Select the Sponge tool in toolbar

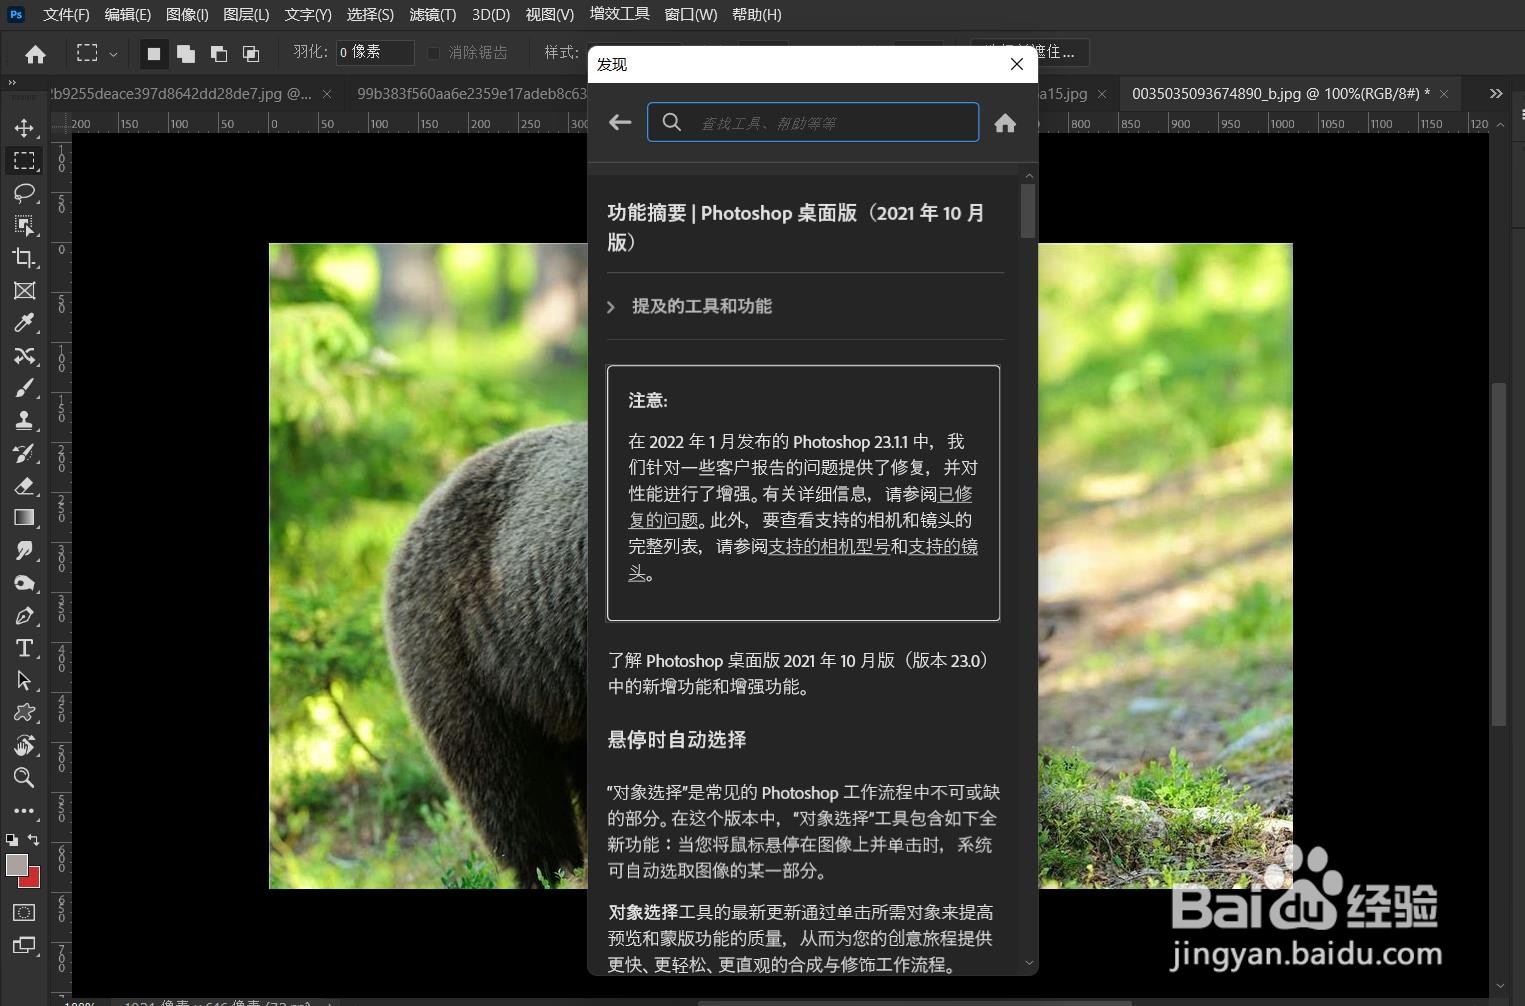point(24,583)
